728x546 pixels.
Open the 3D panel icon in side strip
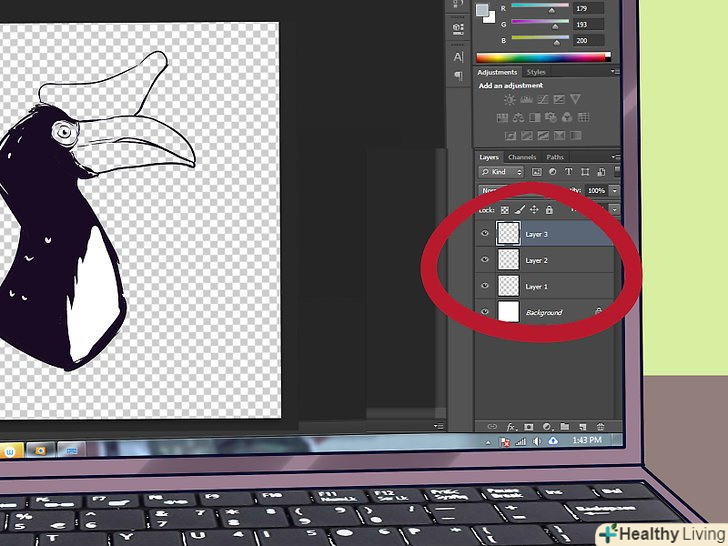point(458,29)
